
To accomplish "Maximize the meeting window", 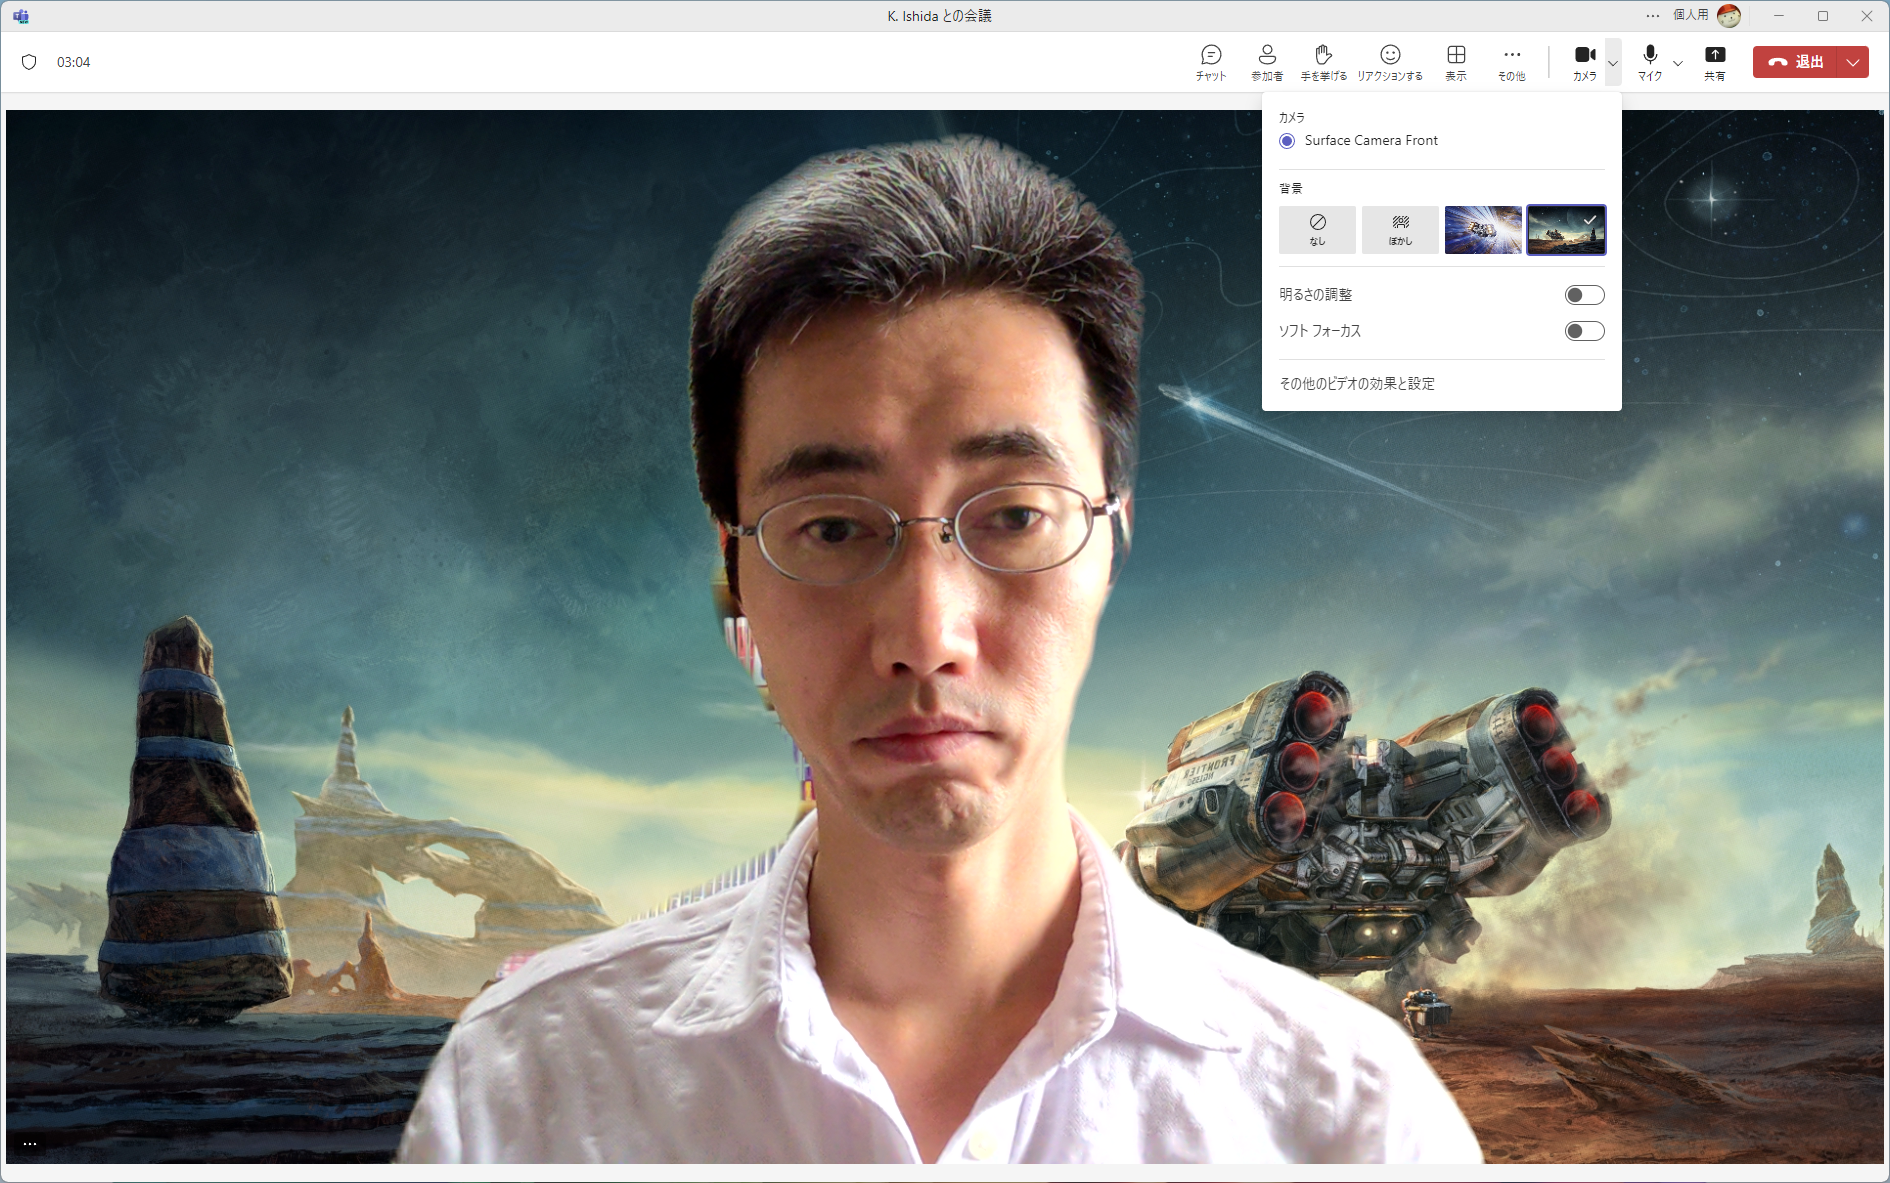I will point(1823,16).
